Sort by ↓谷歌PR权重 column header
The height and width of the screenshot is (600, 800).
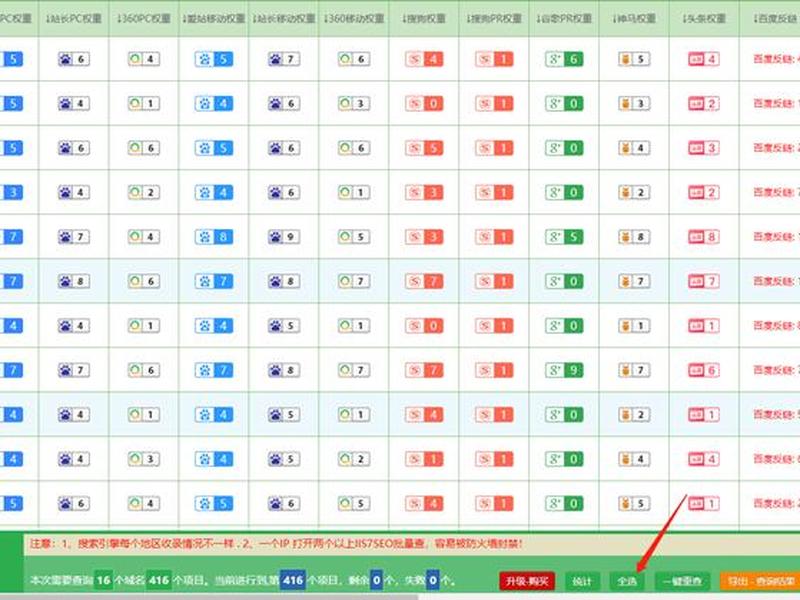point(564,19)
